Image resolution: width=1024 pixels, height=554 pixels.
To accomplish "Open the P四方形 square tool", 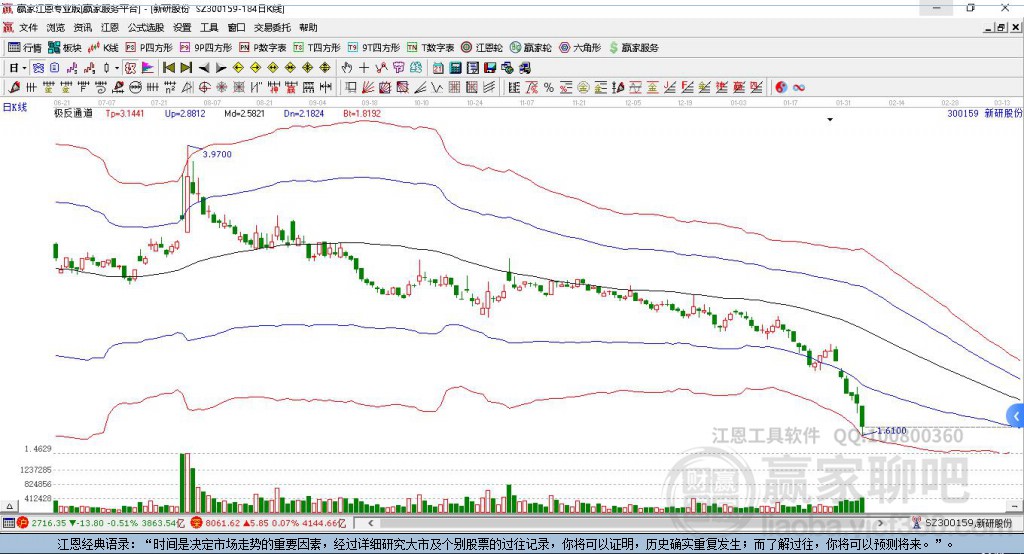I will [150, 47].
